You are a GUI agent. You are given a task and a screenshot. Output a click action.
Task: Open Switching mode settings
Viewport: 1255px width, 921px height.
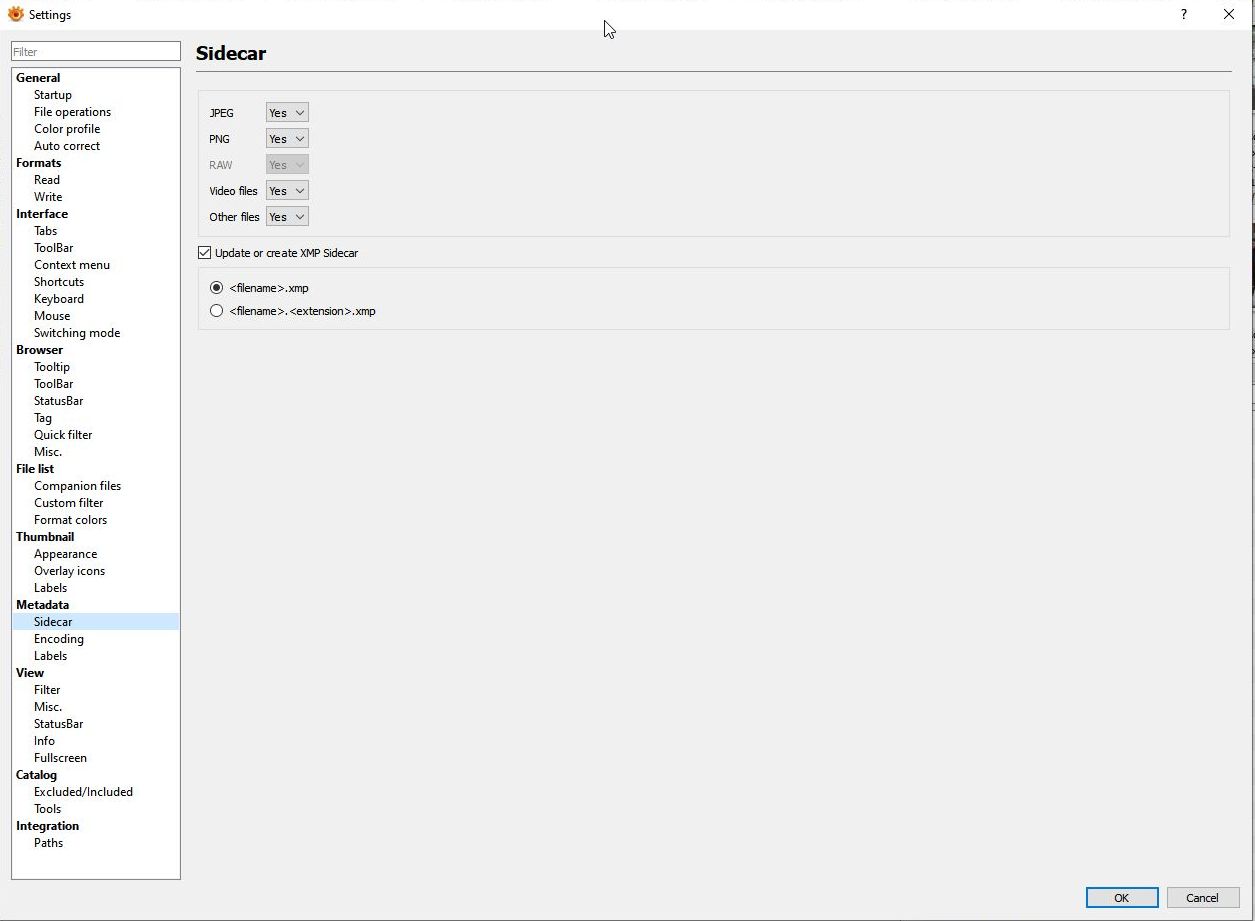(x=77, y=333)
